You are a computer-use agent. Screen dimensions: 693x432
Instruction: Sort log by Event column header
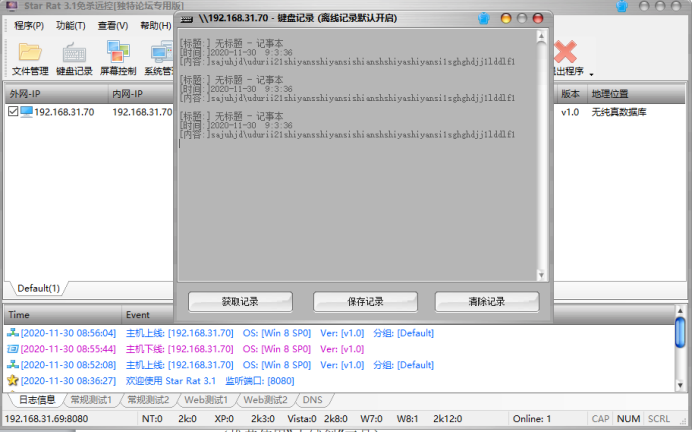coord(148,315)
